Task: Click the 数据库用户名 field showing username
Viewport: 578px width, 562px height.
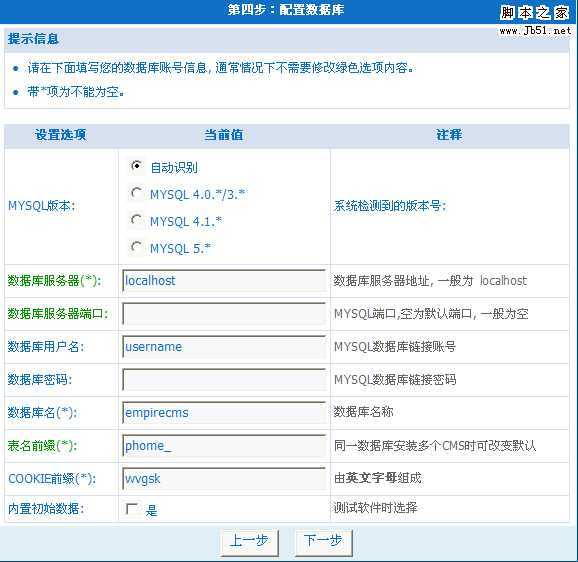Action: [x=224, y=346]
